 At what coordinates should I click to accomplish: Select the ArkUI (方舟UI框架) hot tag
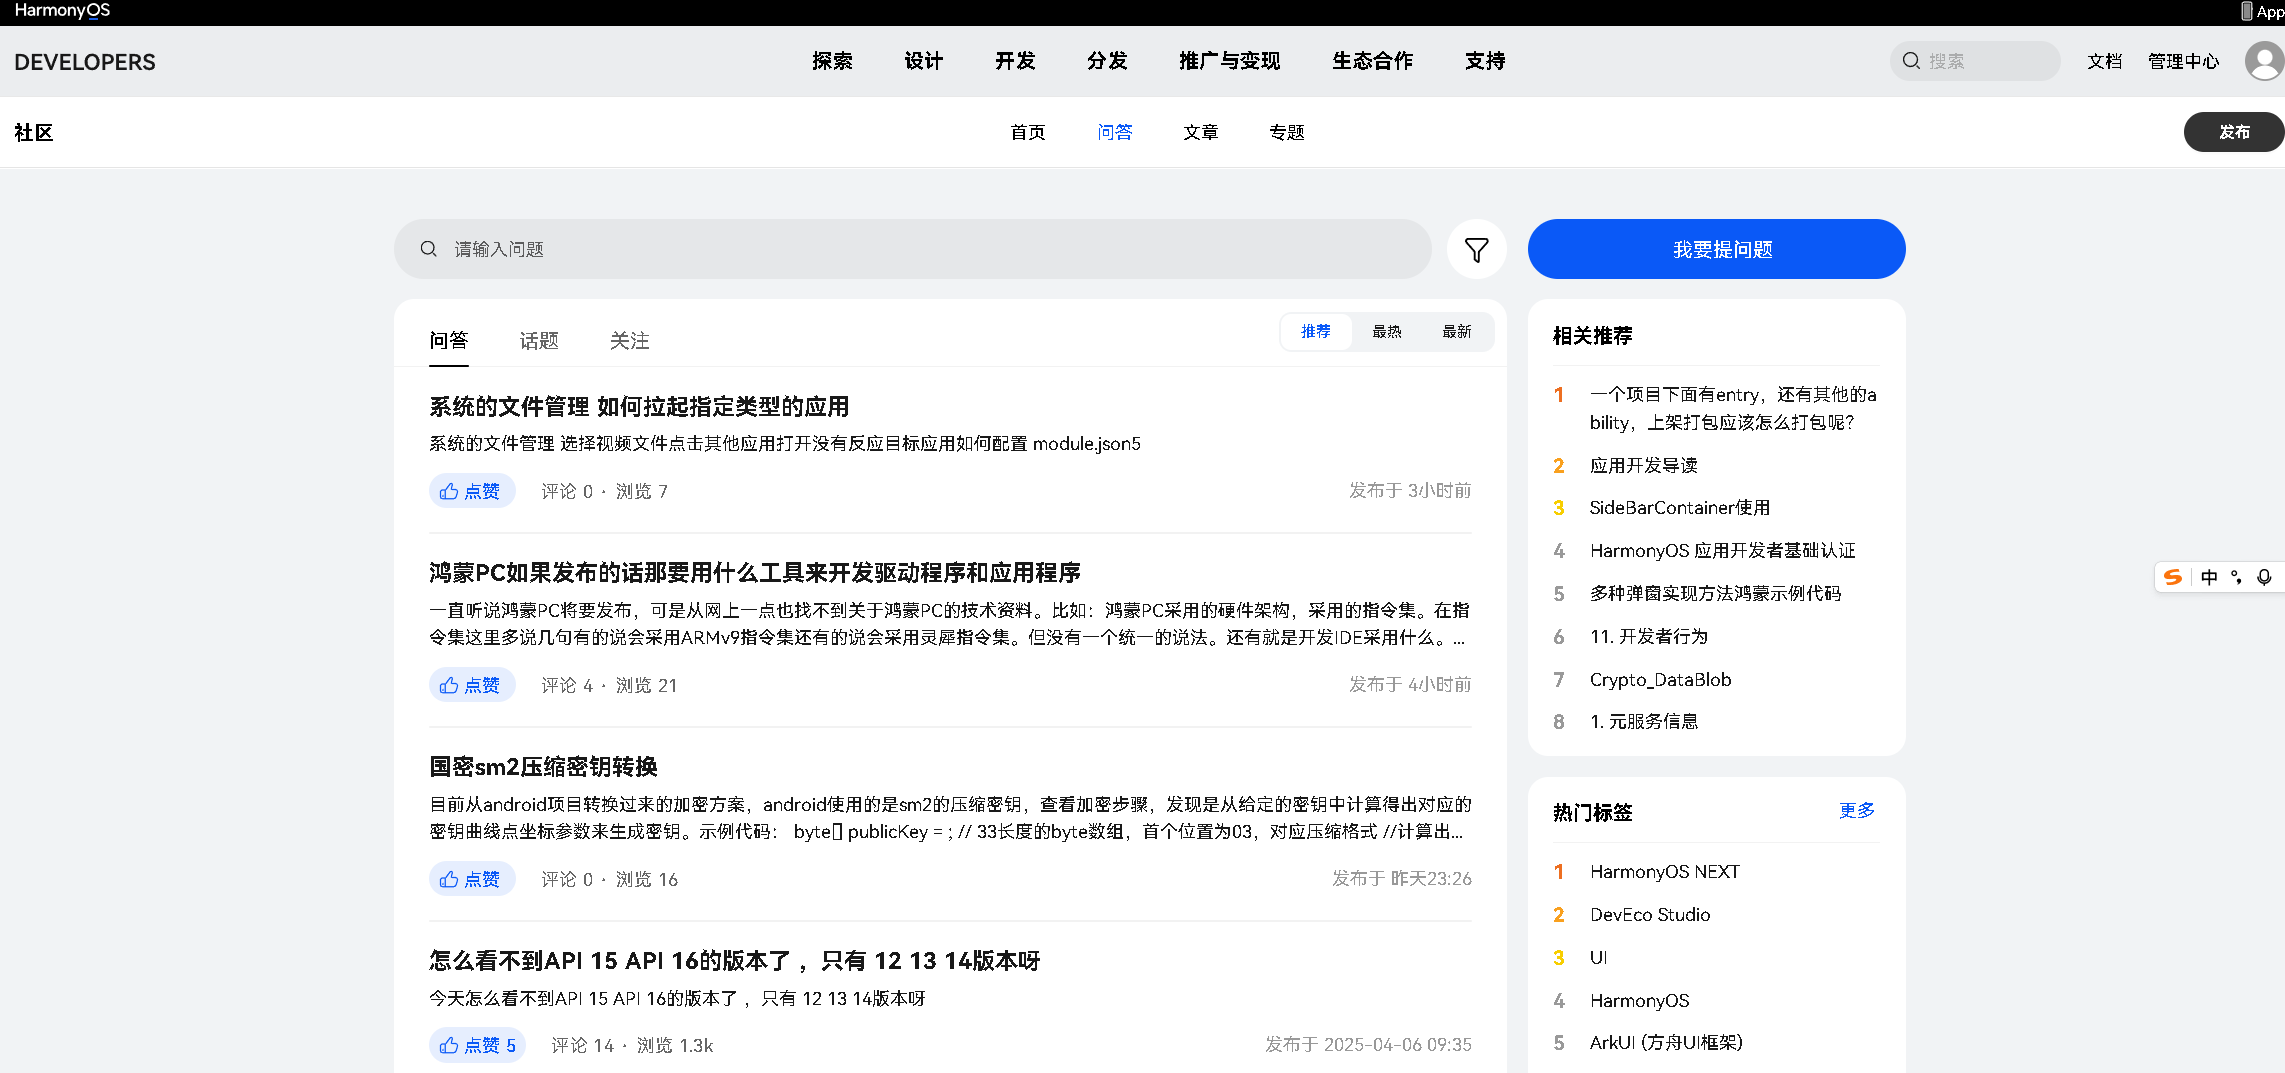pos(1666,1043)
